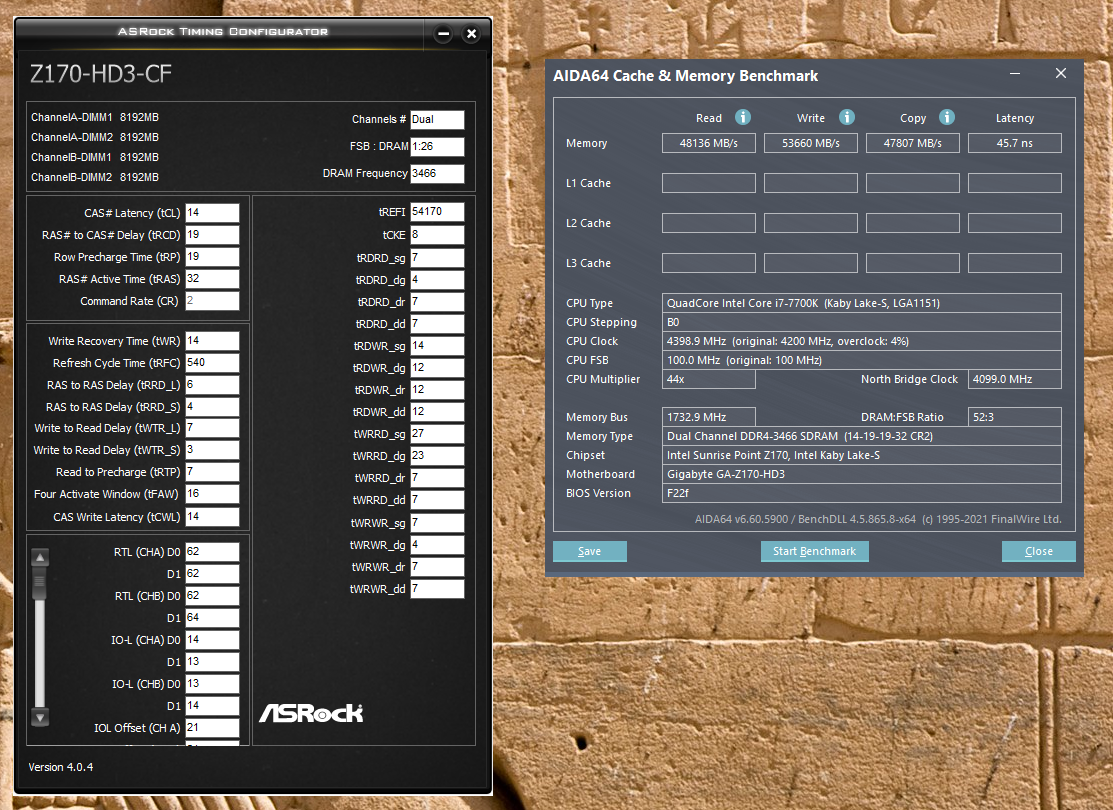Click the North Bridge Clock value 4099.0 MHz
Viewport: 1113px width, 810px height.
[x=1015, y=380]
